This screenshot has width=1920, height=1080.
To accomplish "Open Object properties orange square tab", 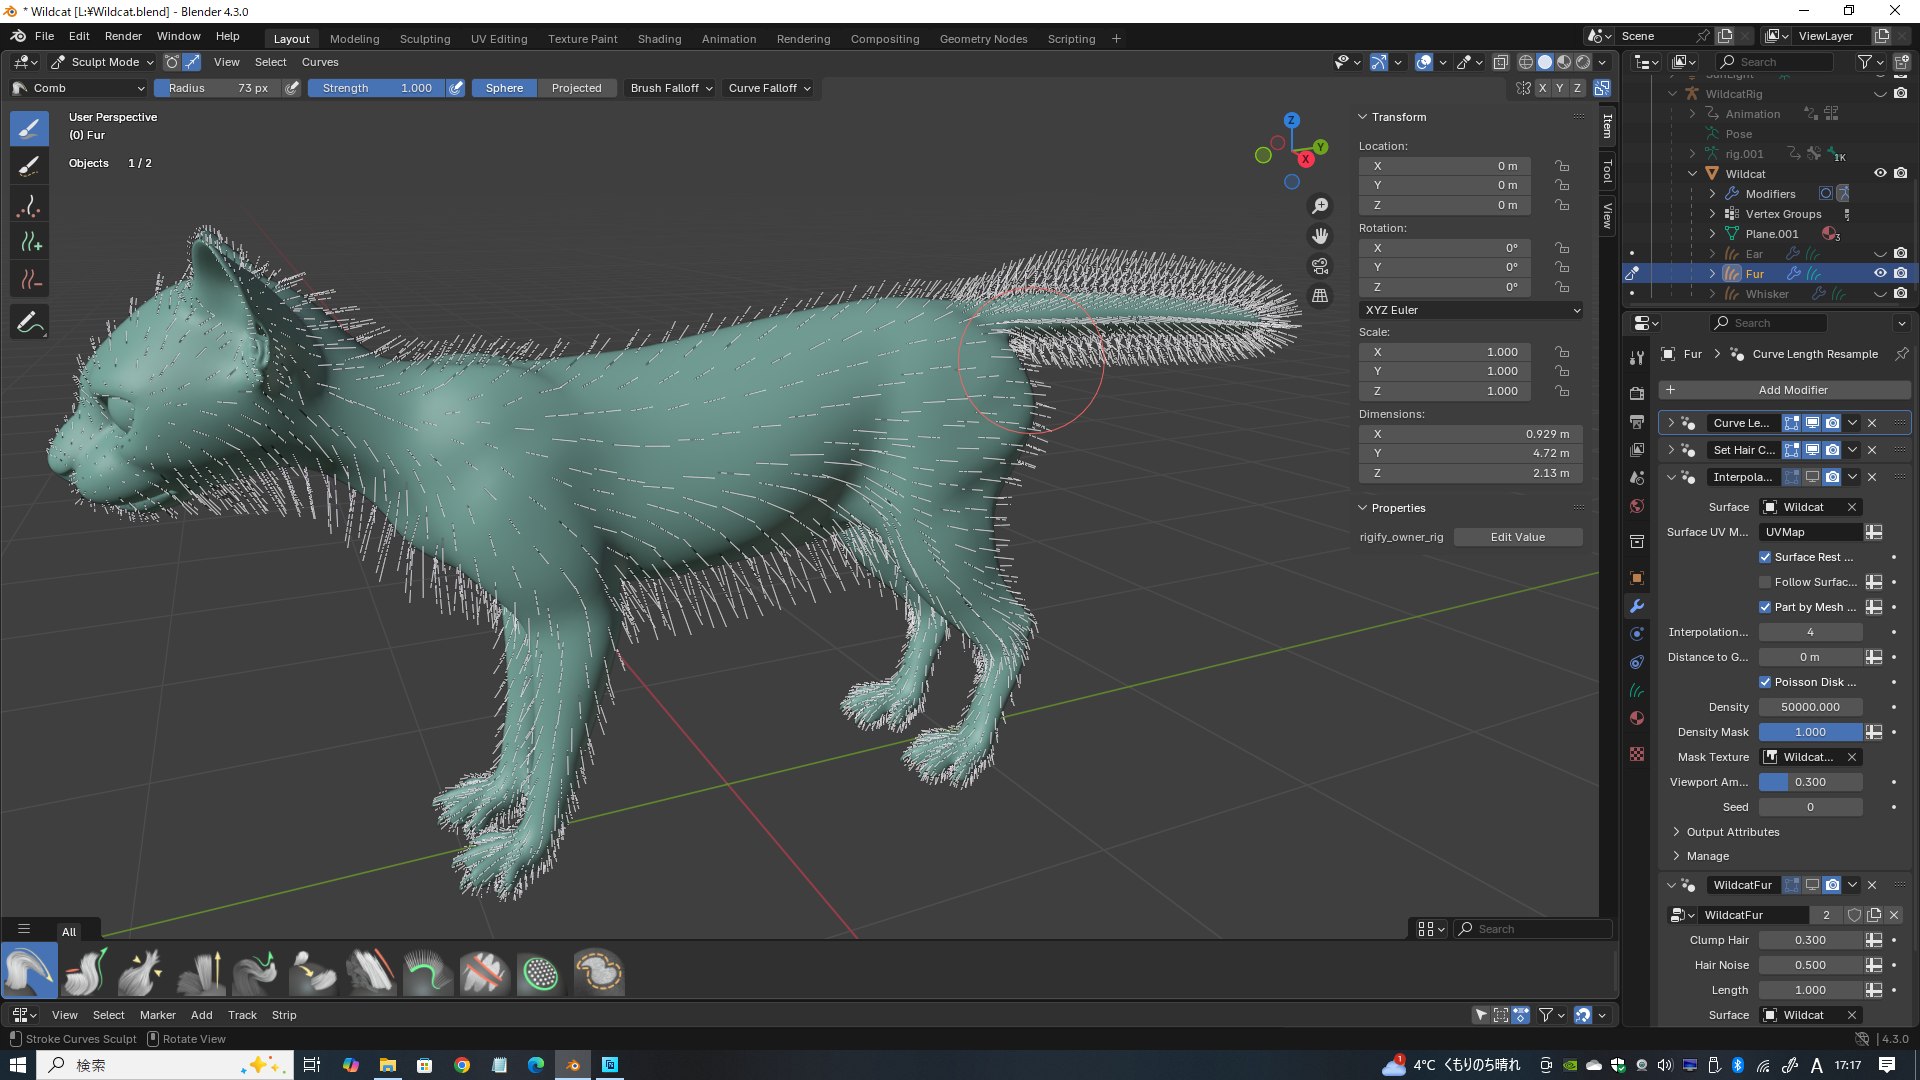I will [x=1637, y=578].
